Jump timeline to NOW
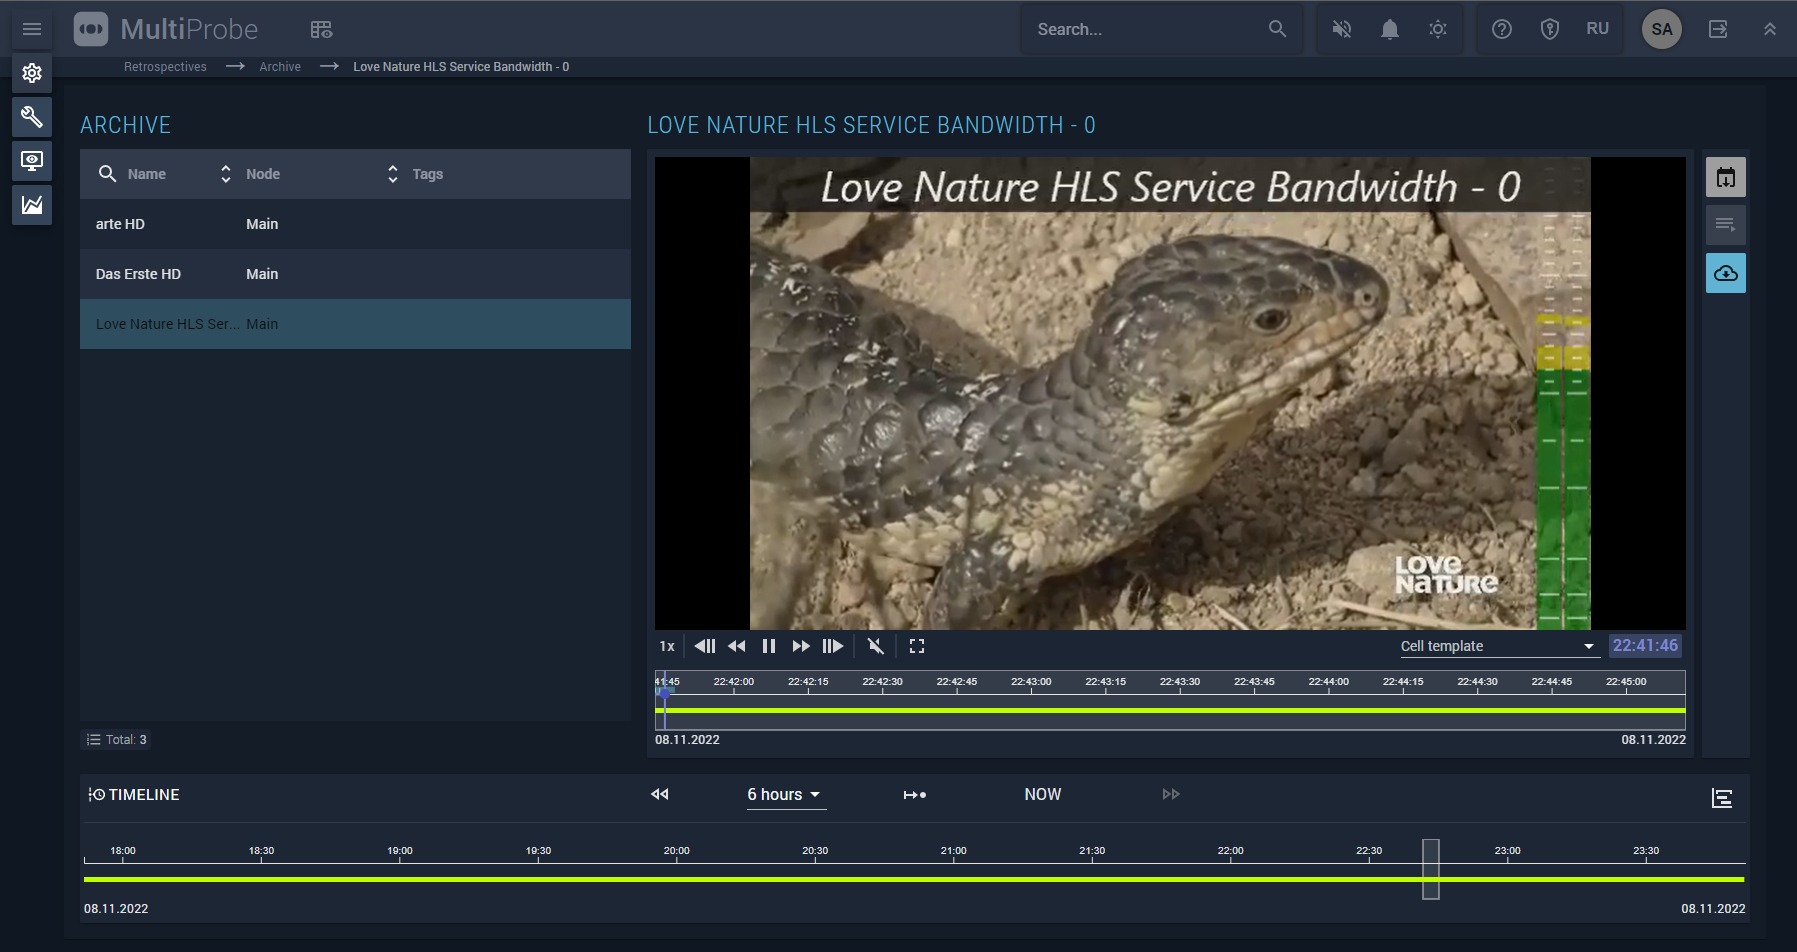 1043,794
